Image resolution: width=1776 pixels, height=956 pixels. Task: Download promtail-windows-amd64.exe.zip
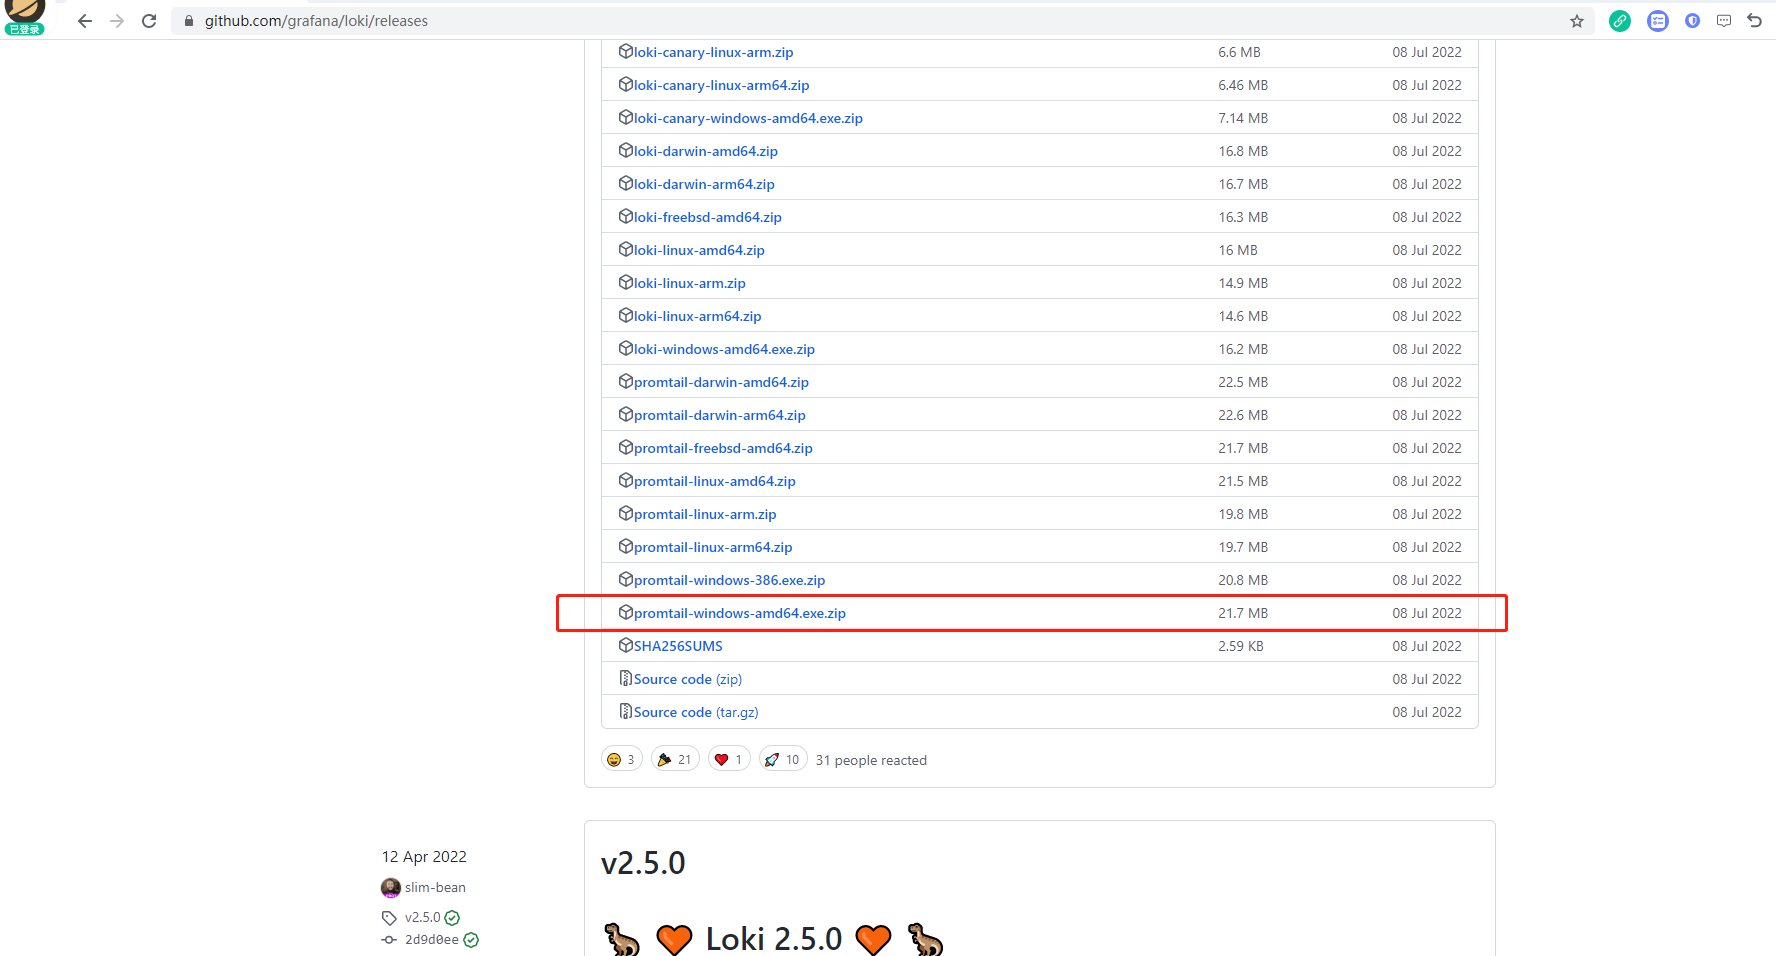[740, 613]
